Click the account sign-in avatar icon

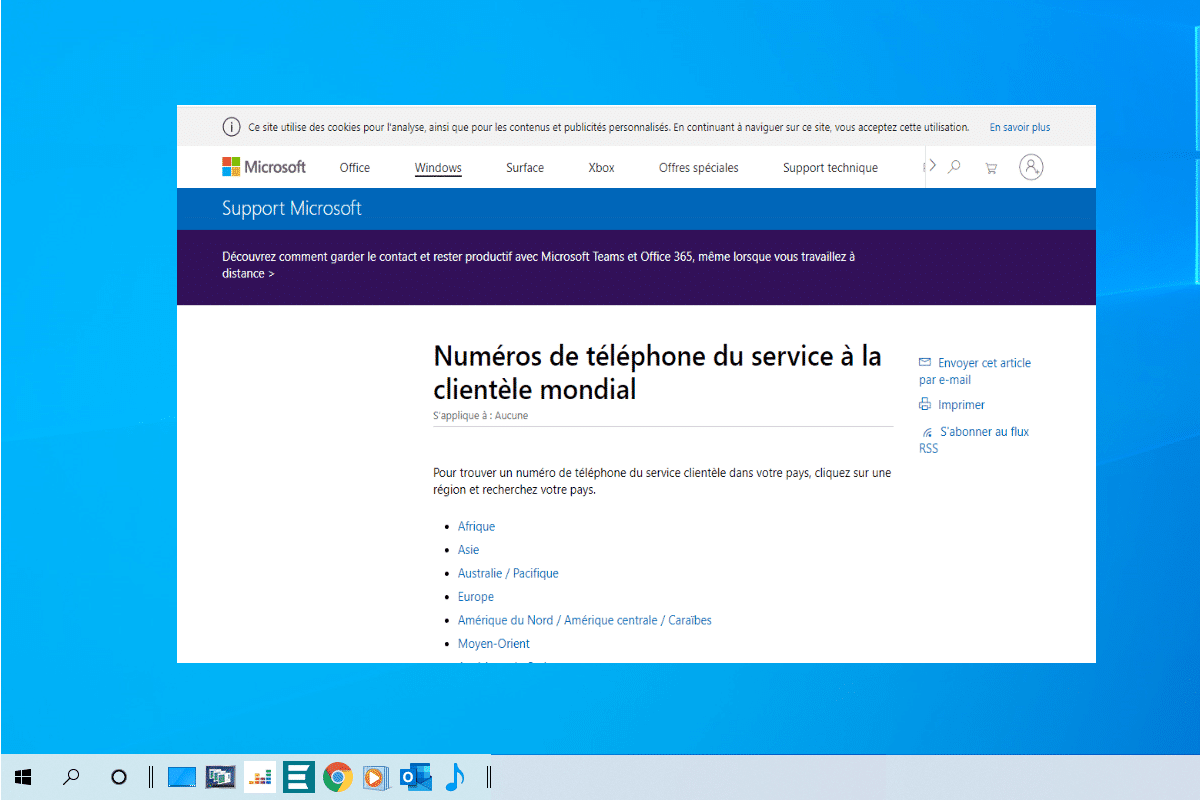tap(1031, 167)
